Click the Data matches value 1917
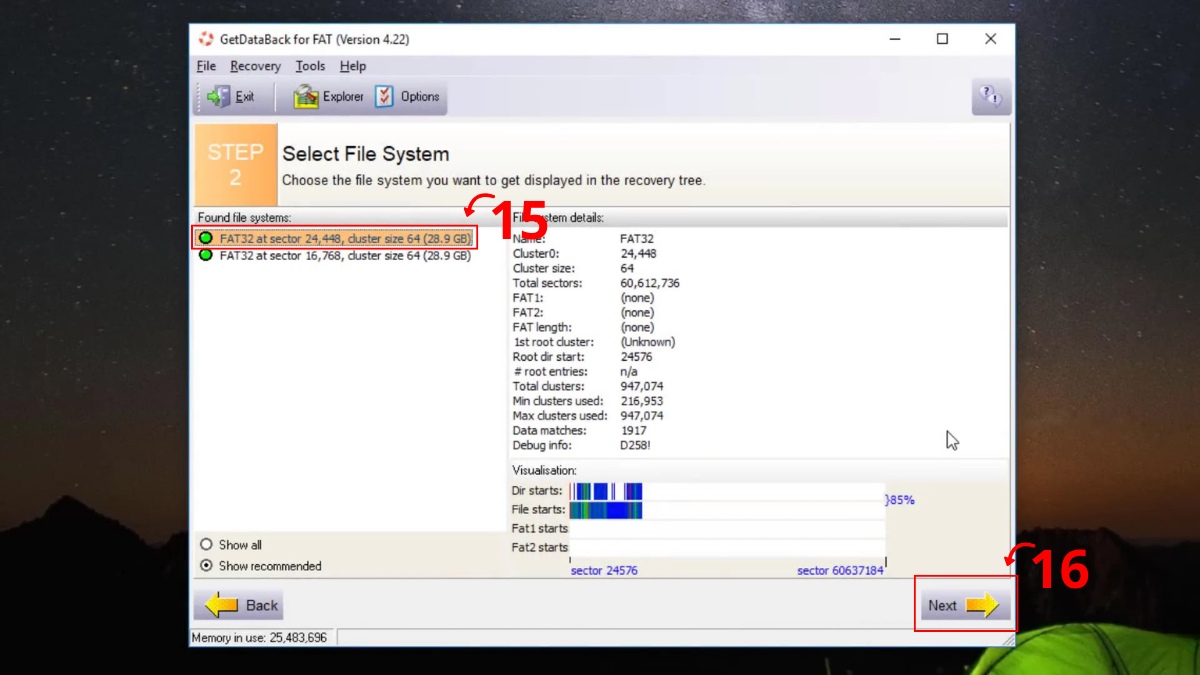 pos(634,430)
